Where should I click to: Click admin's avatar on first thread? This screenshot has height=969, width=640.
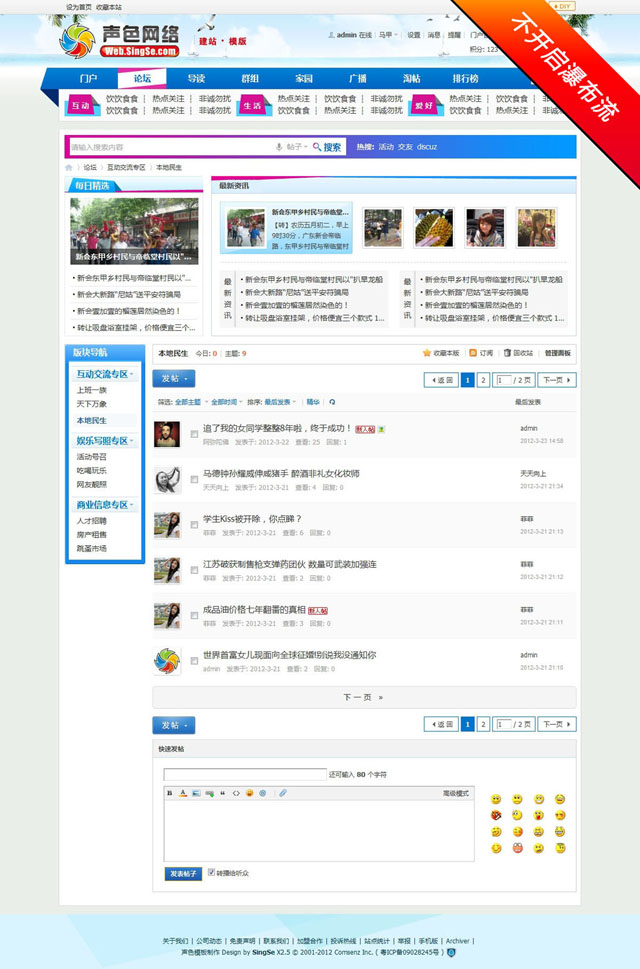pos(167,434)
